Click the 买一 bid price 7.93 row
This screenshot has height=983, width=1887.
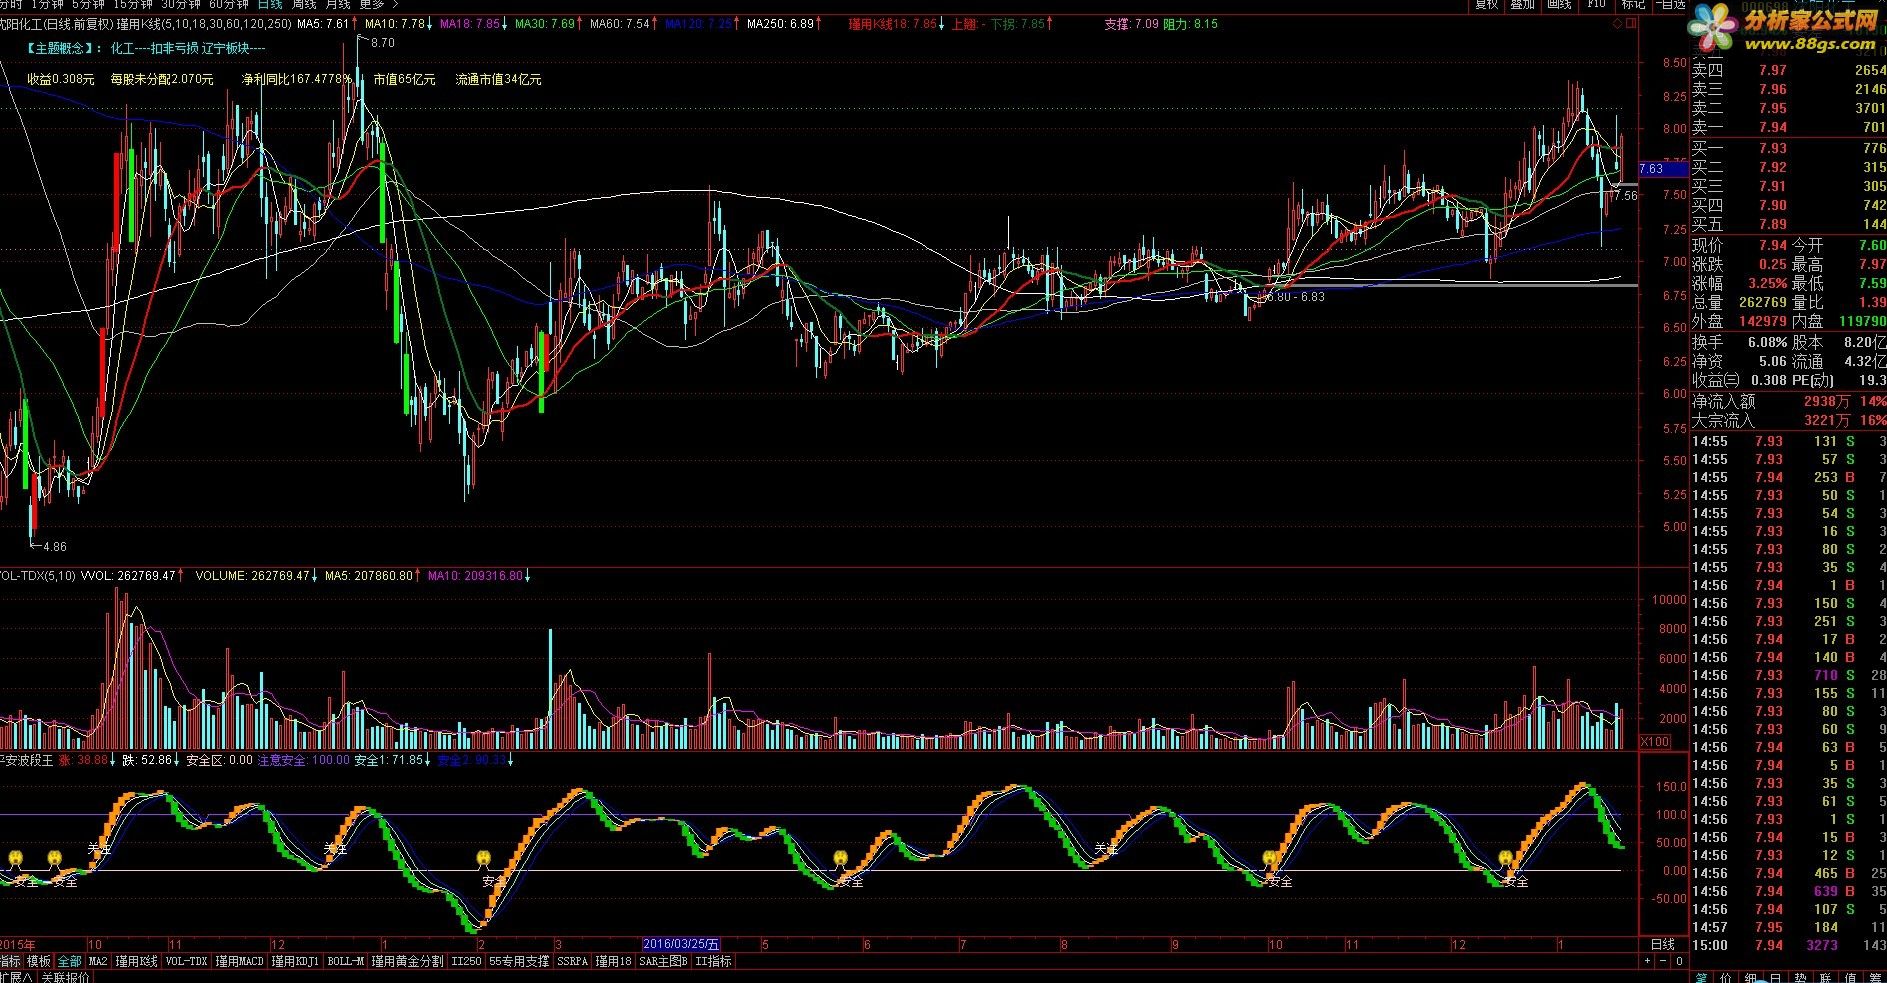[1788, 148]
